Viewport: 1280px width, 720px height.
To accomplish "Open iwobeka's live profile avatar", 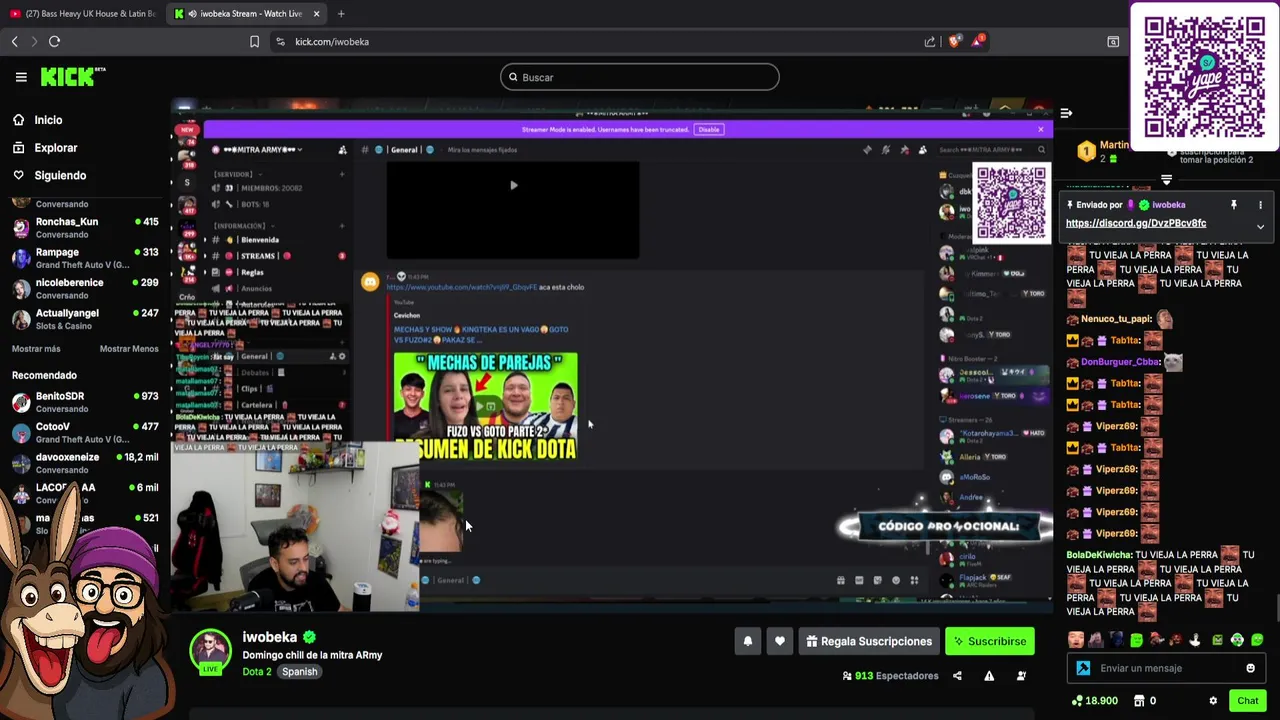I will coord(210,652).
